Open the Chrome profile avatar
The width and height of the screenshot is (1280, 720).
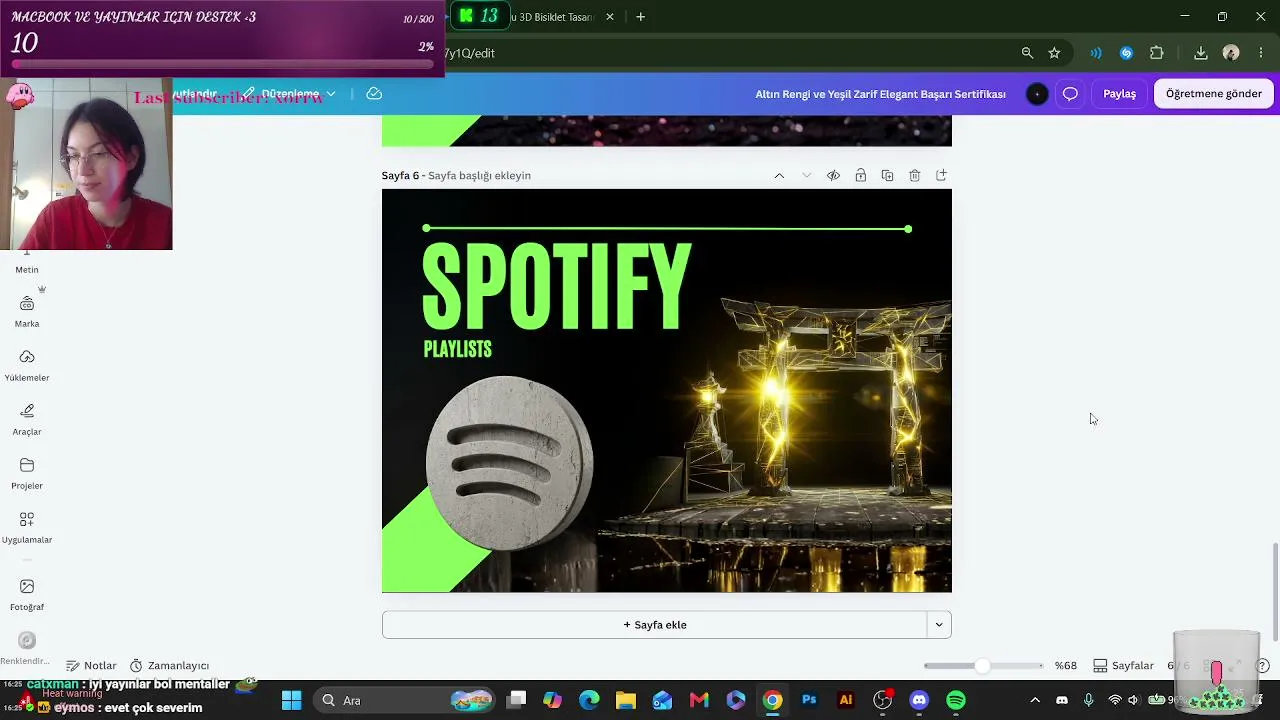pyautogui.click(x=1231, y=53)
